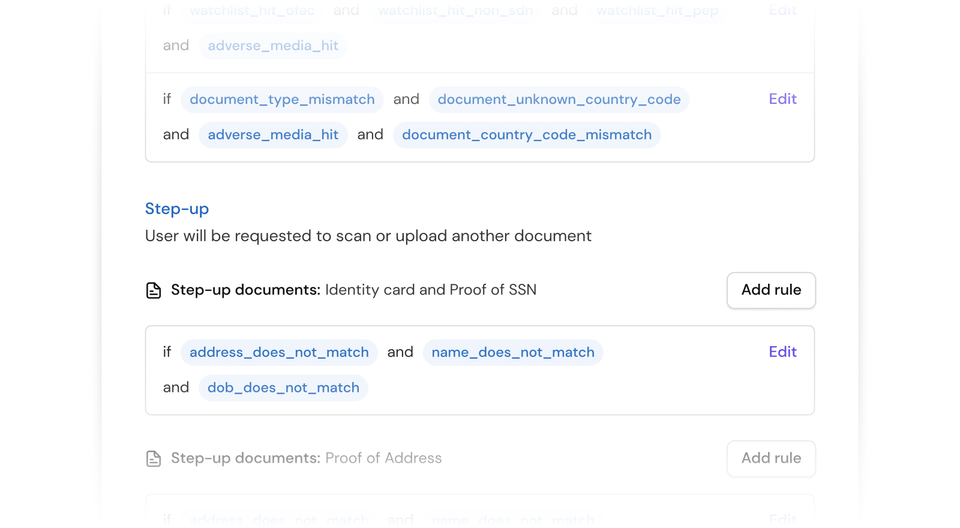Select the dob_does_not_match tag

[283, 388]
